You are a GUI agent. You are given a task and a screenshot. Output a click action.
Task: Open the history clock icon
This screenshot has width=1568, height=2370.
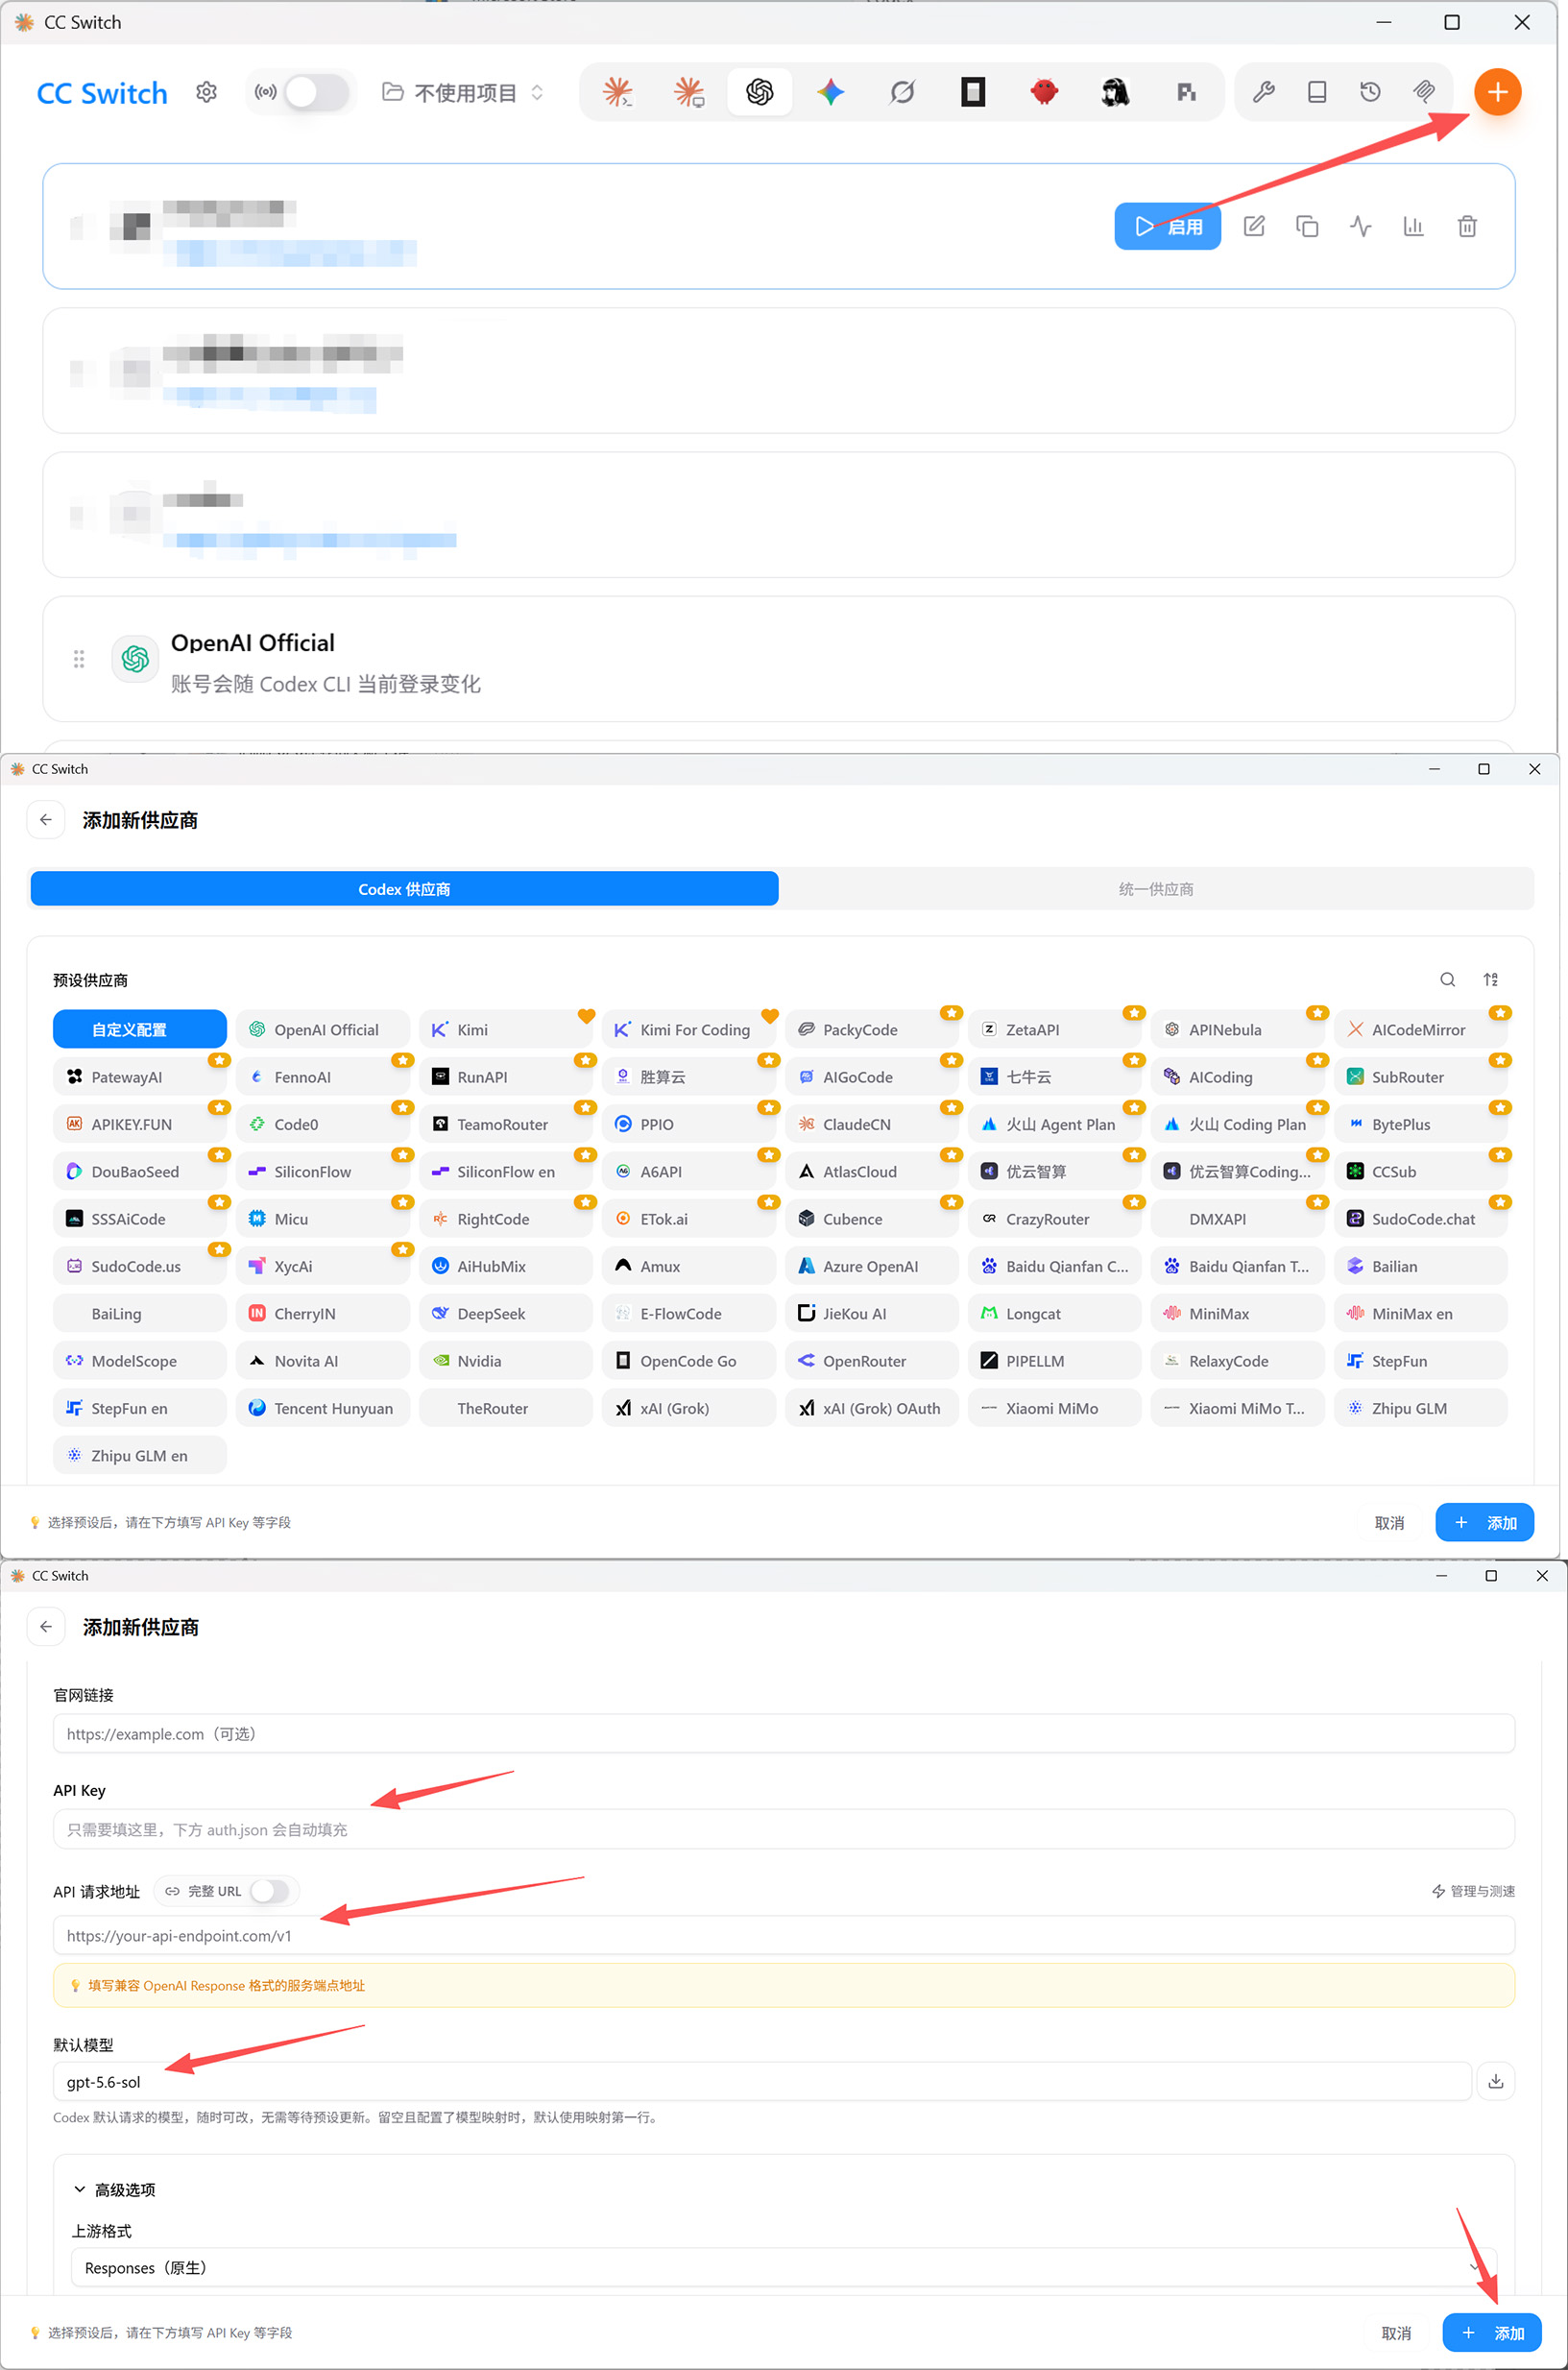(x=1370, y=93)
